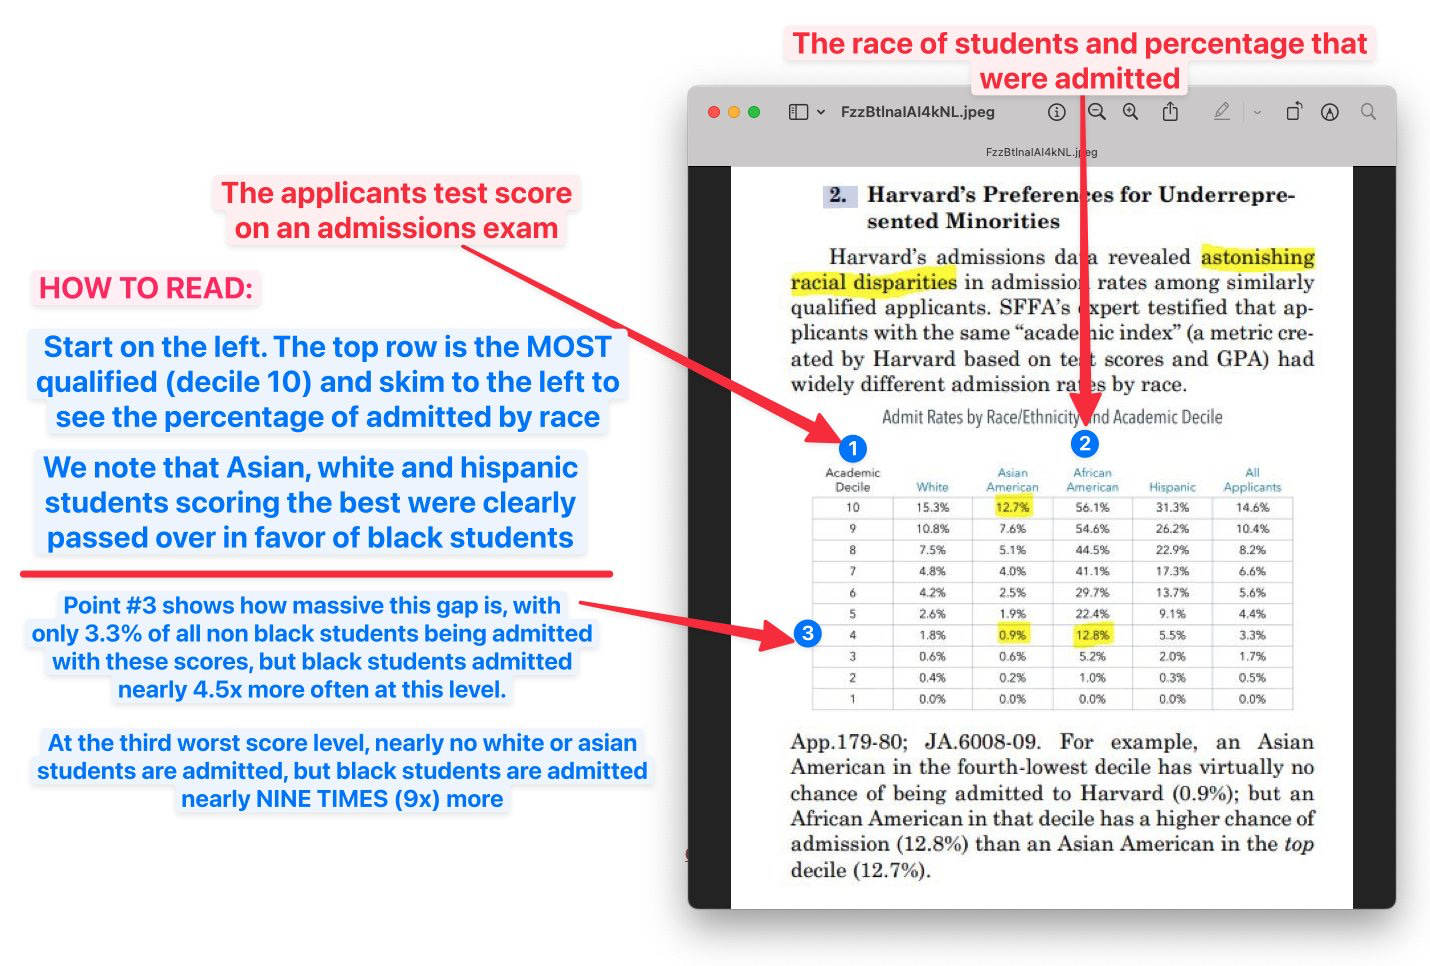Click the table cell "1.7%"
This screenshot has width=1430, height=966.
coord(1252,657)
